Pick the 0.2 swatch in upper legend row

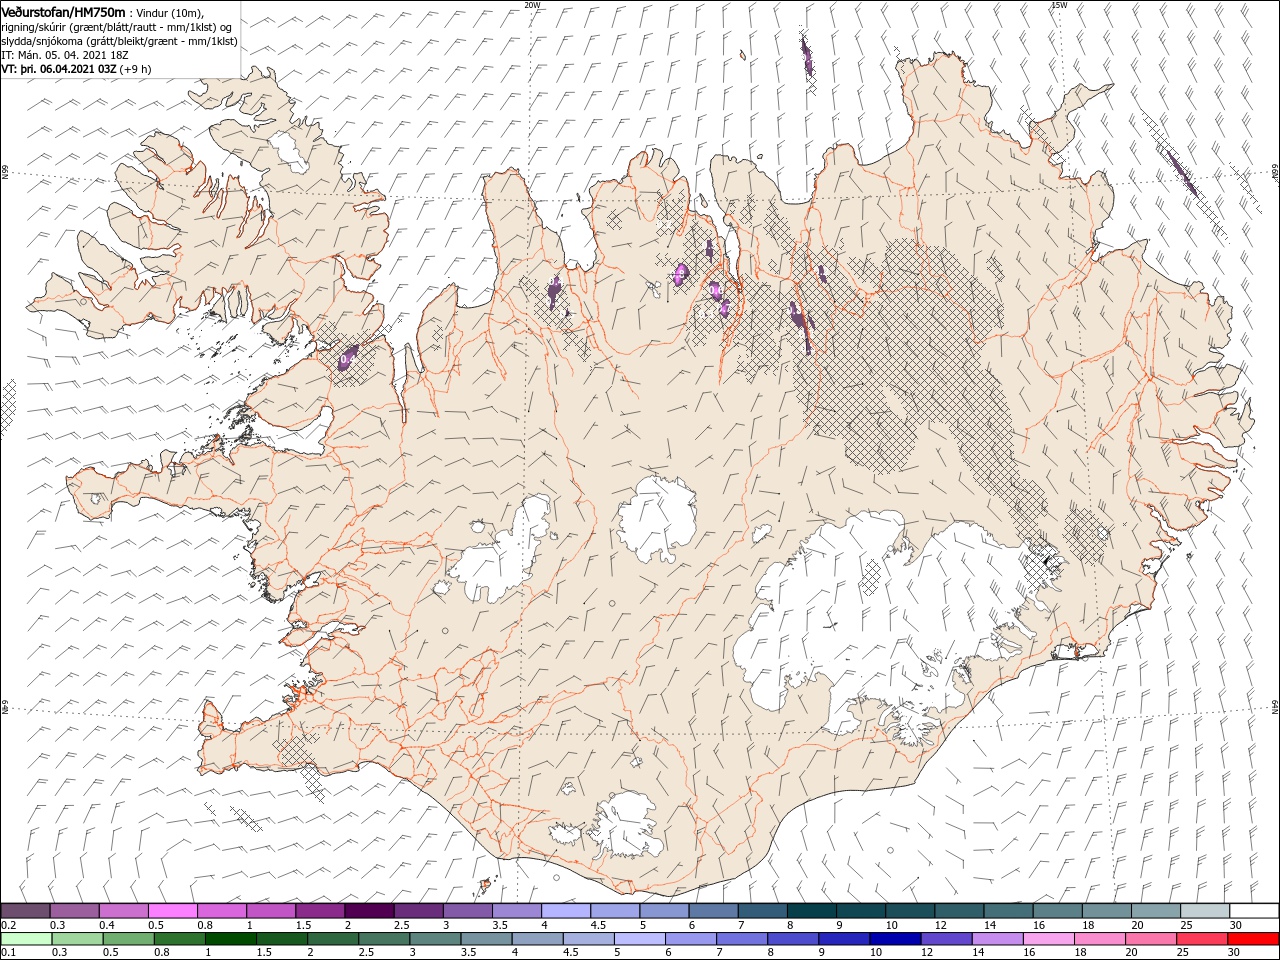25,911
